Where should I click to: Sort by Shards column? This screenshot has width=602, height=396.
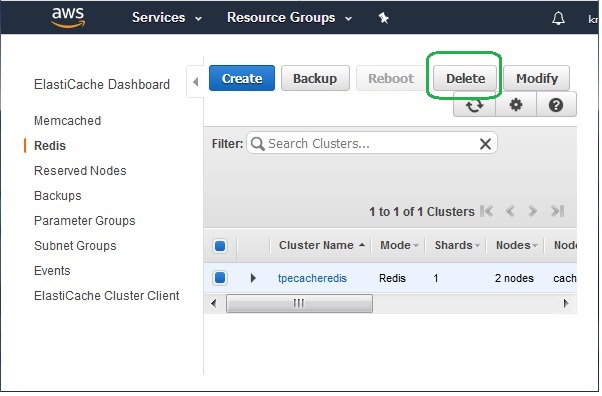coord(457,245)
